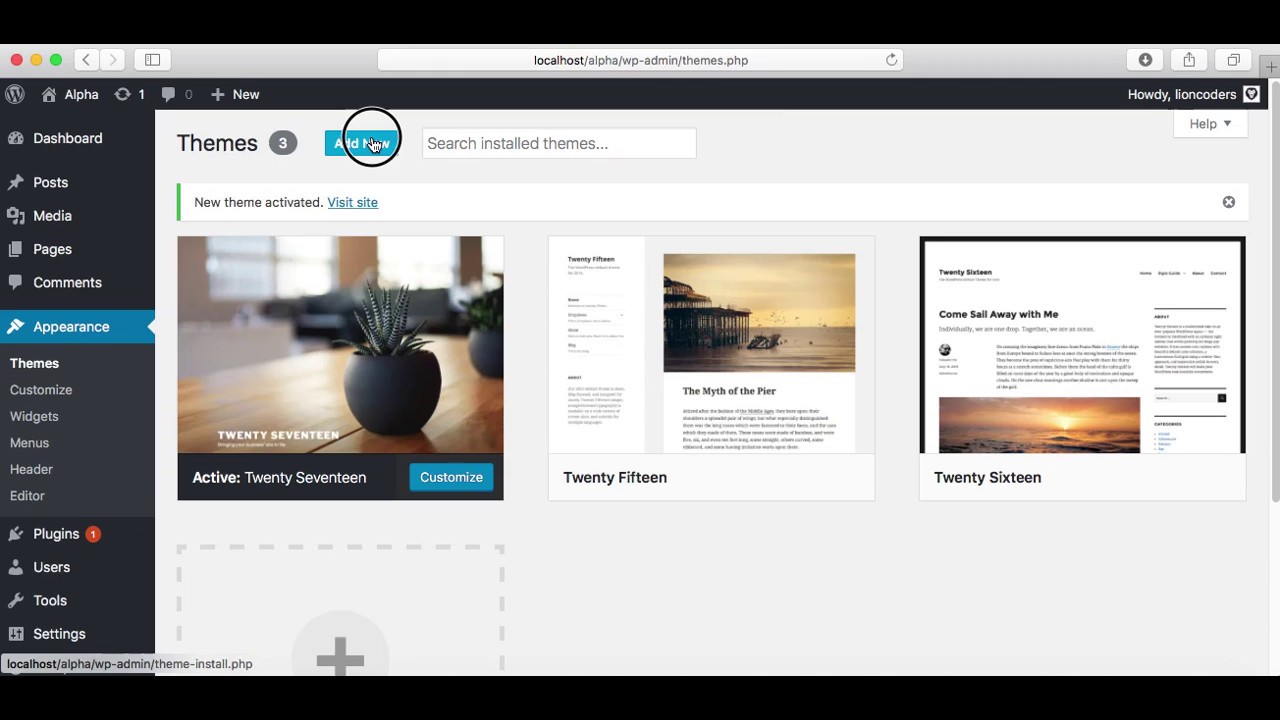Open the Settings menu label
Screen dimensions: 1280x720
[59, 634]
